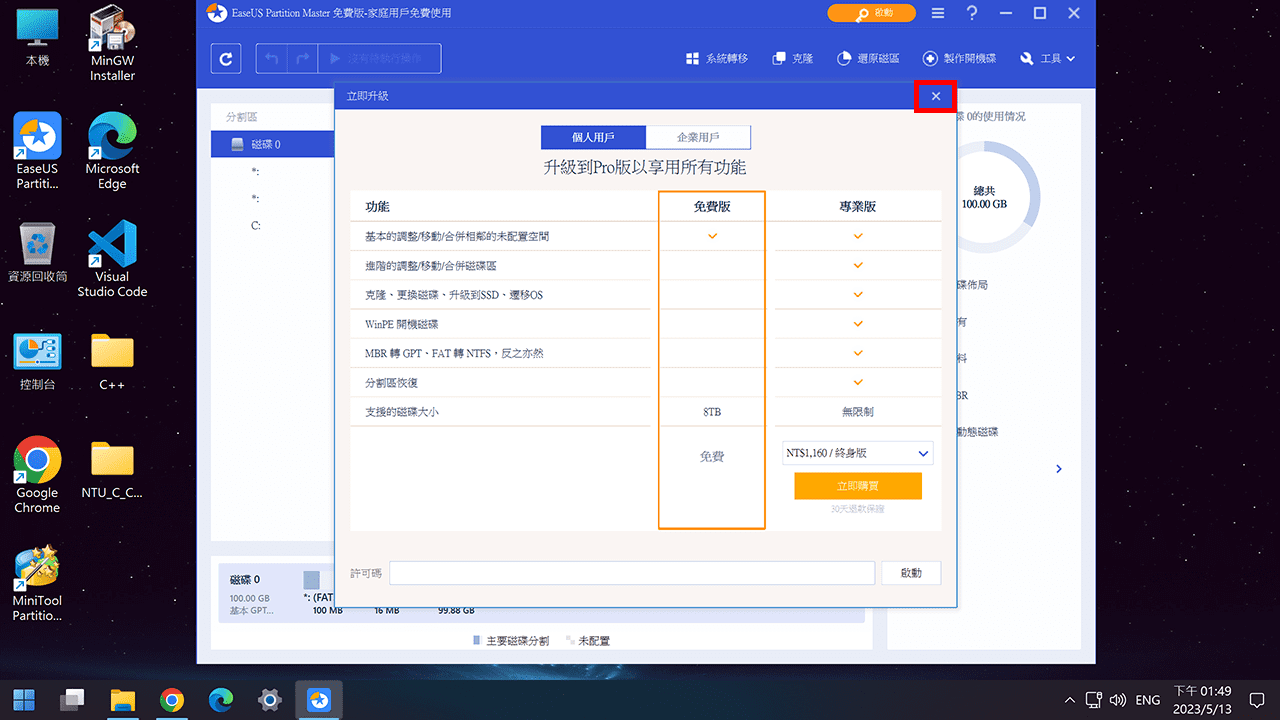1280x720 pixels.
Task: Open the NT$1,160 終身版 price dropdown
Action: 857,452
